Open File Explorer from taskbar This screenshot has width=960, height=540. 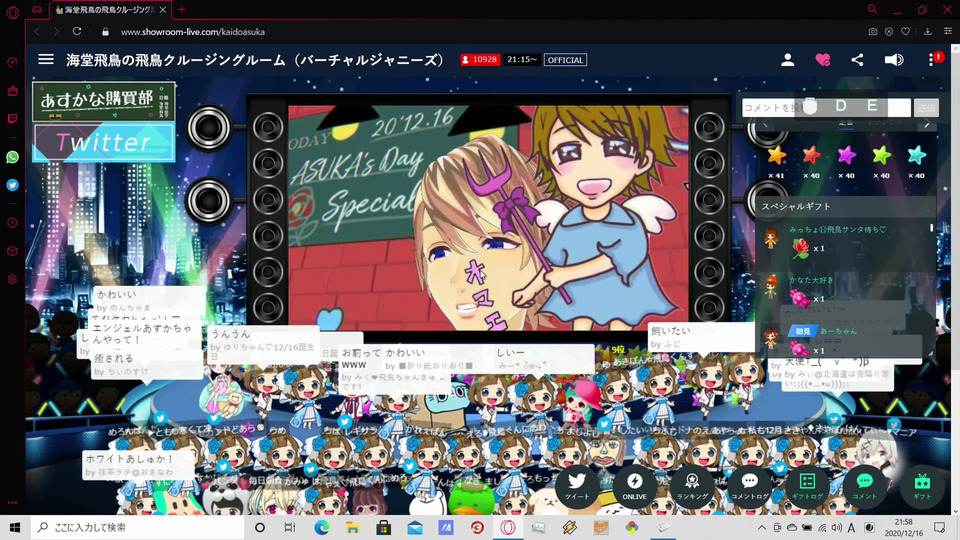click(x=353, y=527)
